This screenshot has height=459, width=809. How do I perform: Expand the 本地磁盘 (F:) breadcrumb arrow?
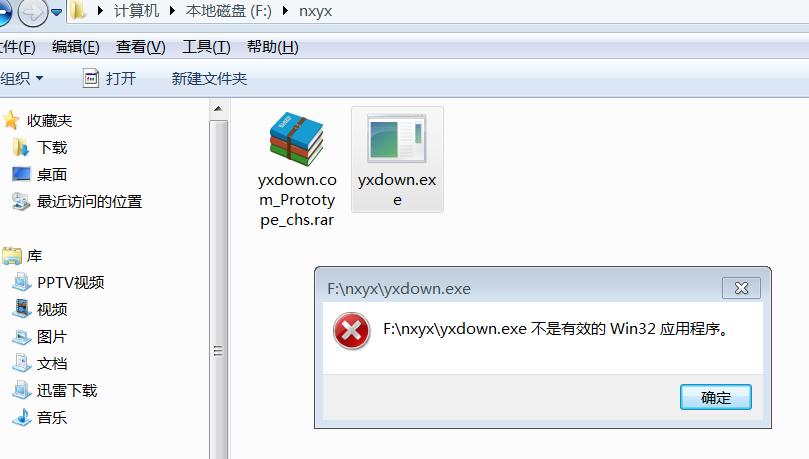pos(285,11)
